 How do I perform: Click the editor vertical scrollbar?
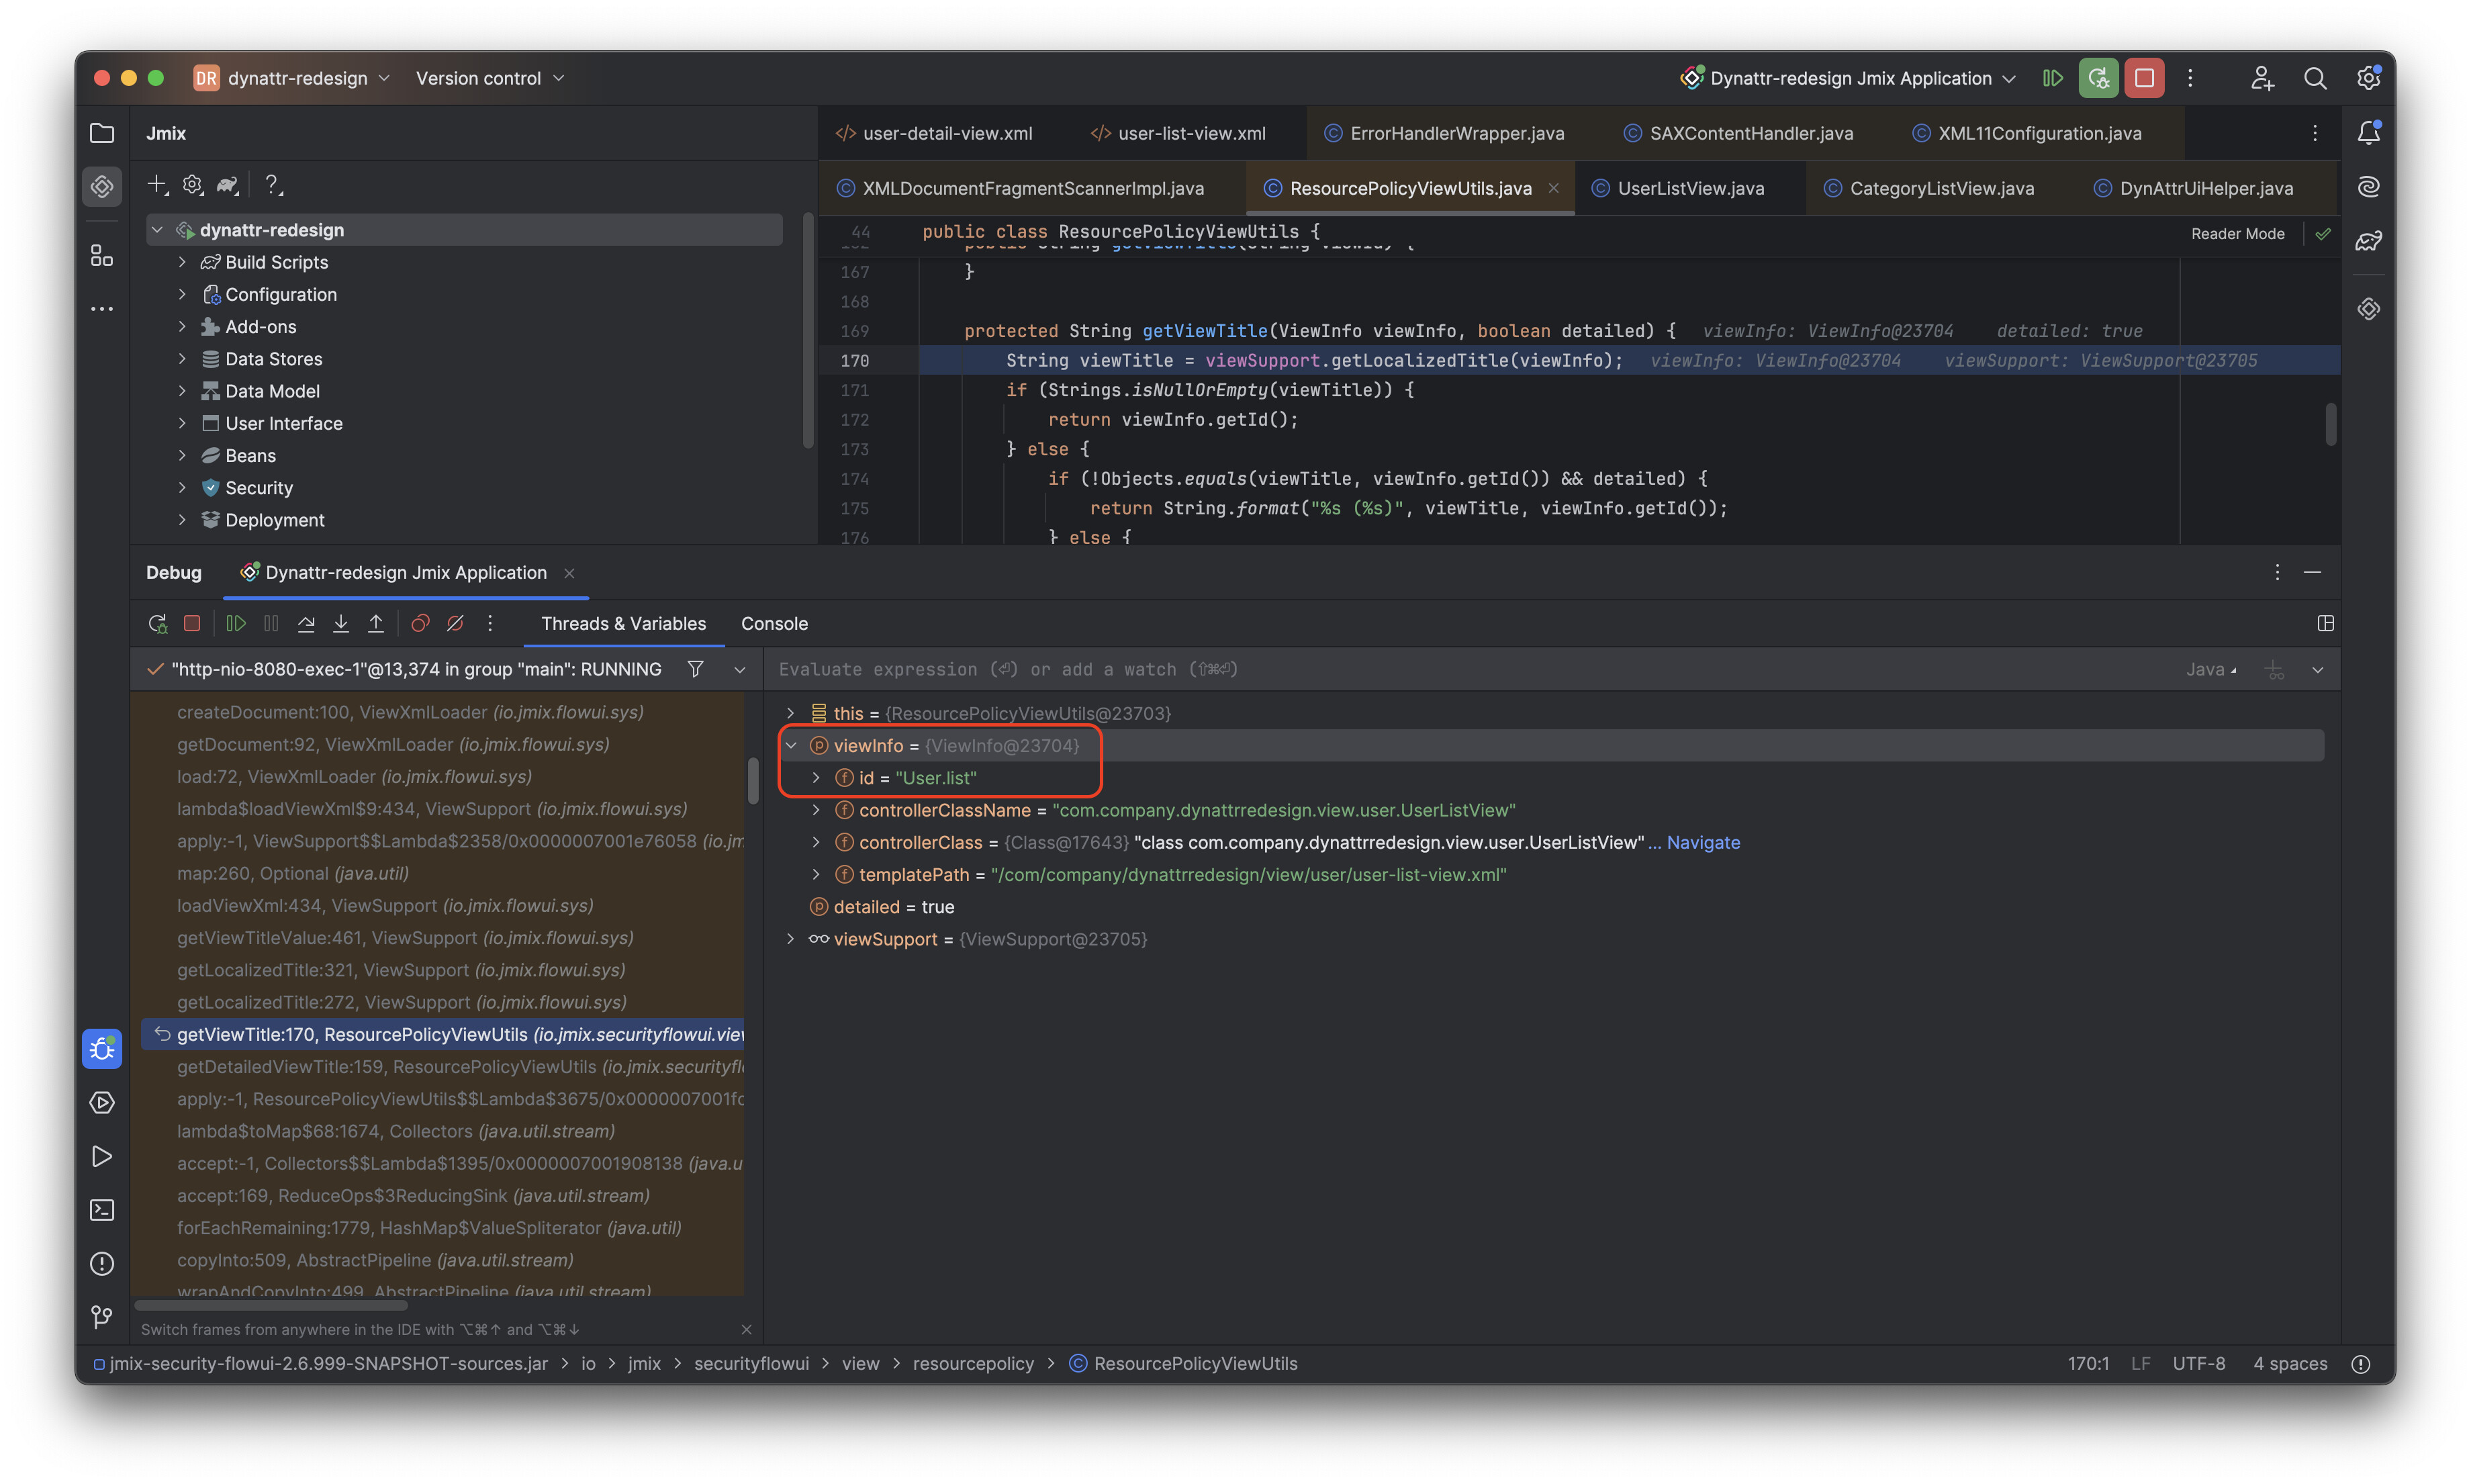point(2330,424)
